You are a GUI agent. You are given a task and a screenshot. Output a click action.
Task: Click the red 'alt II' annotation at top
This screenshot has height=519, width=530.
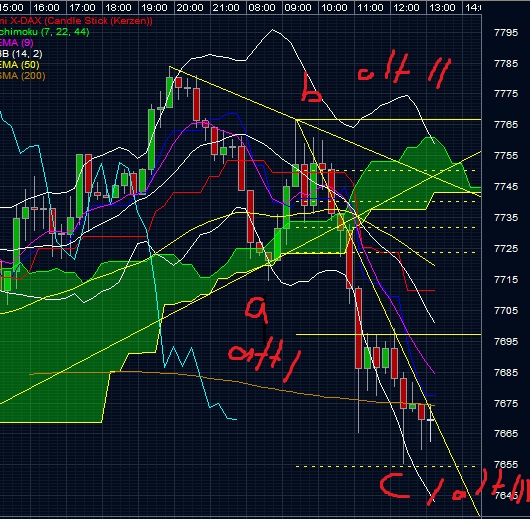click(x=405, y=69)
